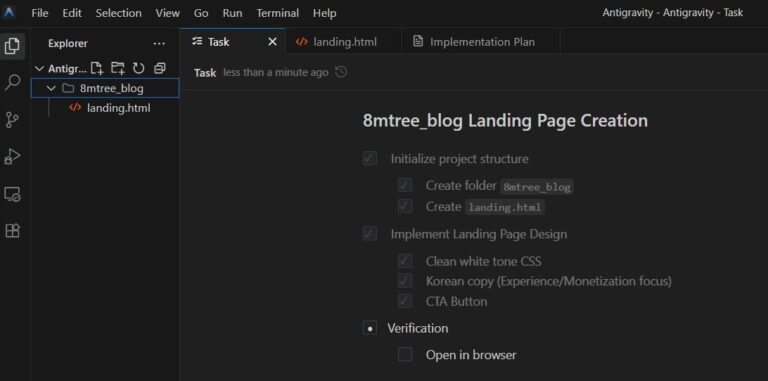Open Extensions view
This screenshot has height=381, width=768.
pos(12,231)
